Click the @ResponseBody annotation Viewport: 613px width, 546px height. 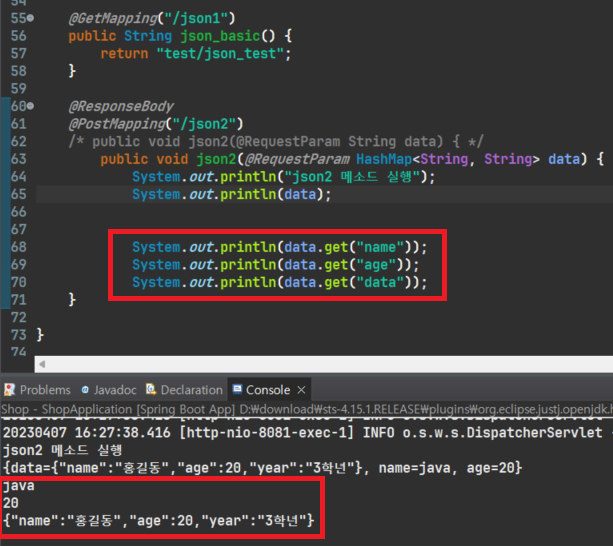tap(121, 106)
